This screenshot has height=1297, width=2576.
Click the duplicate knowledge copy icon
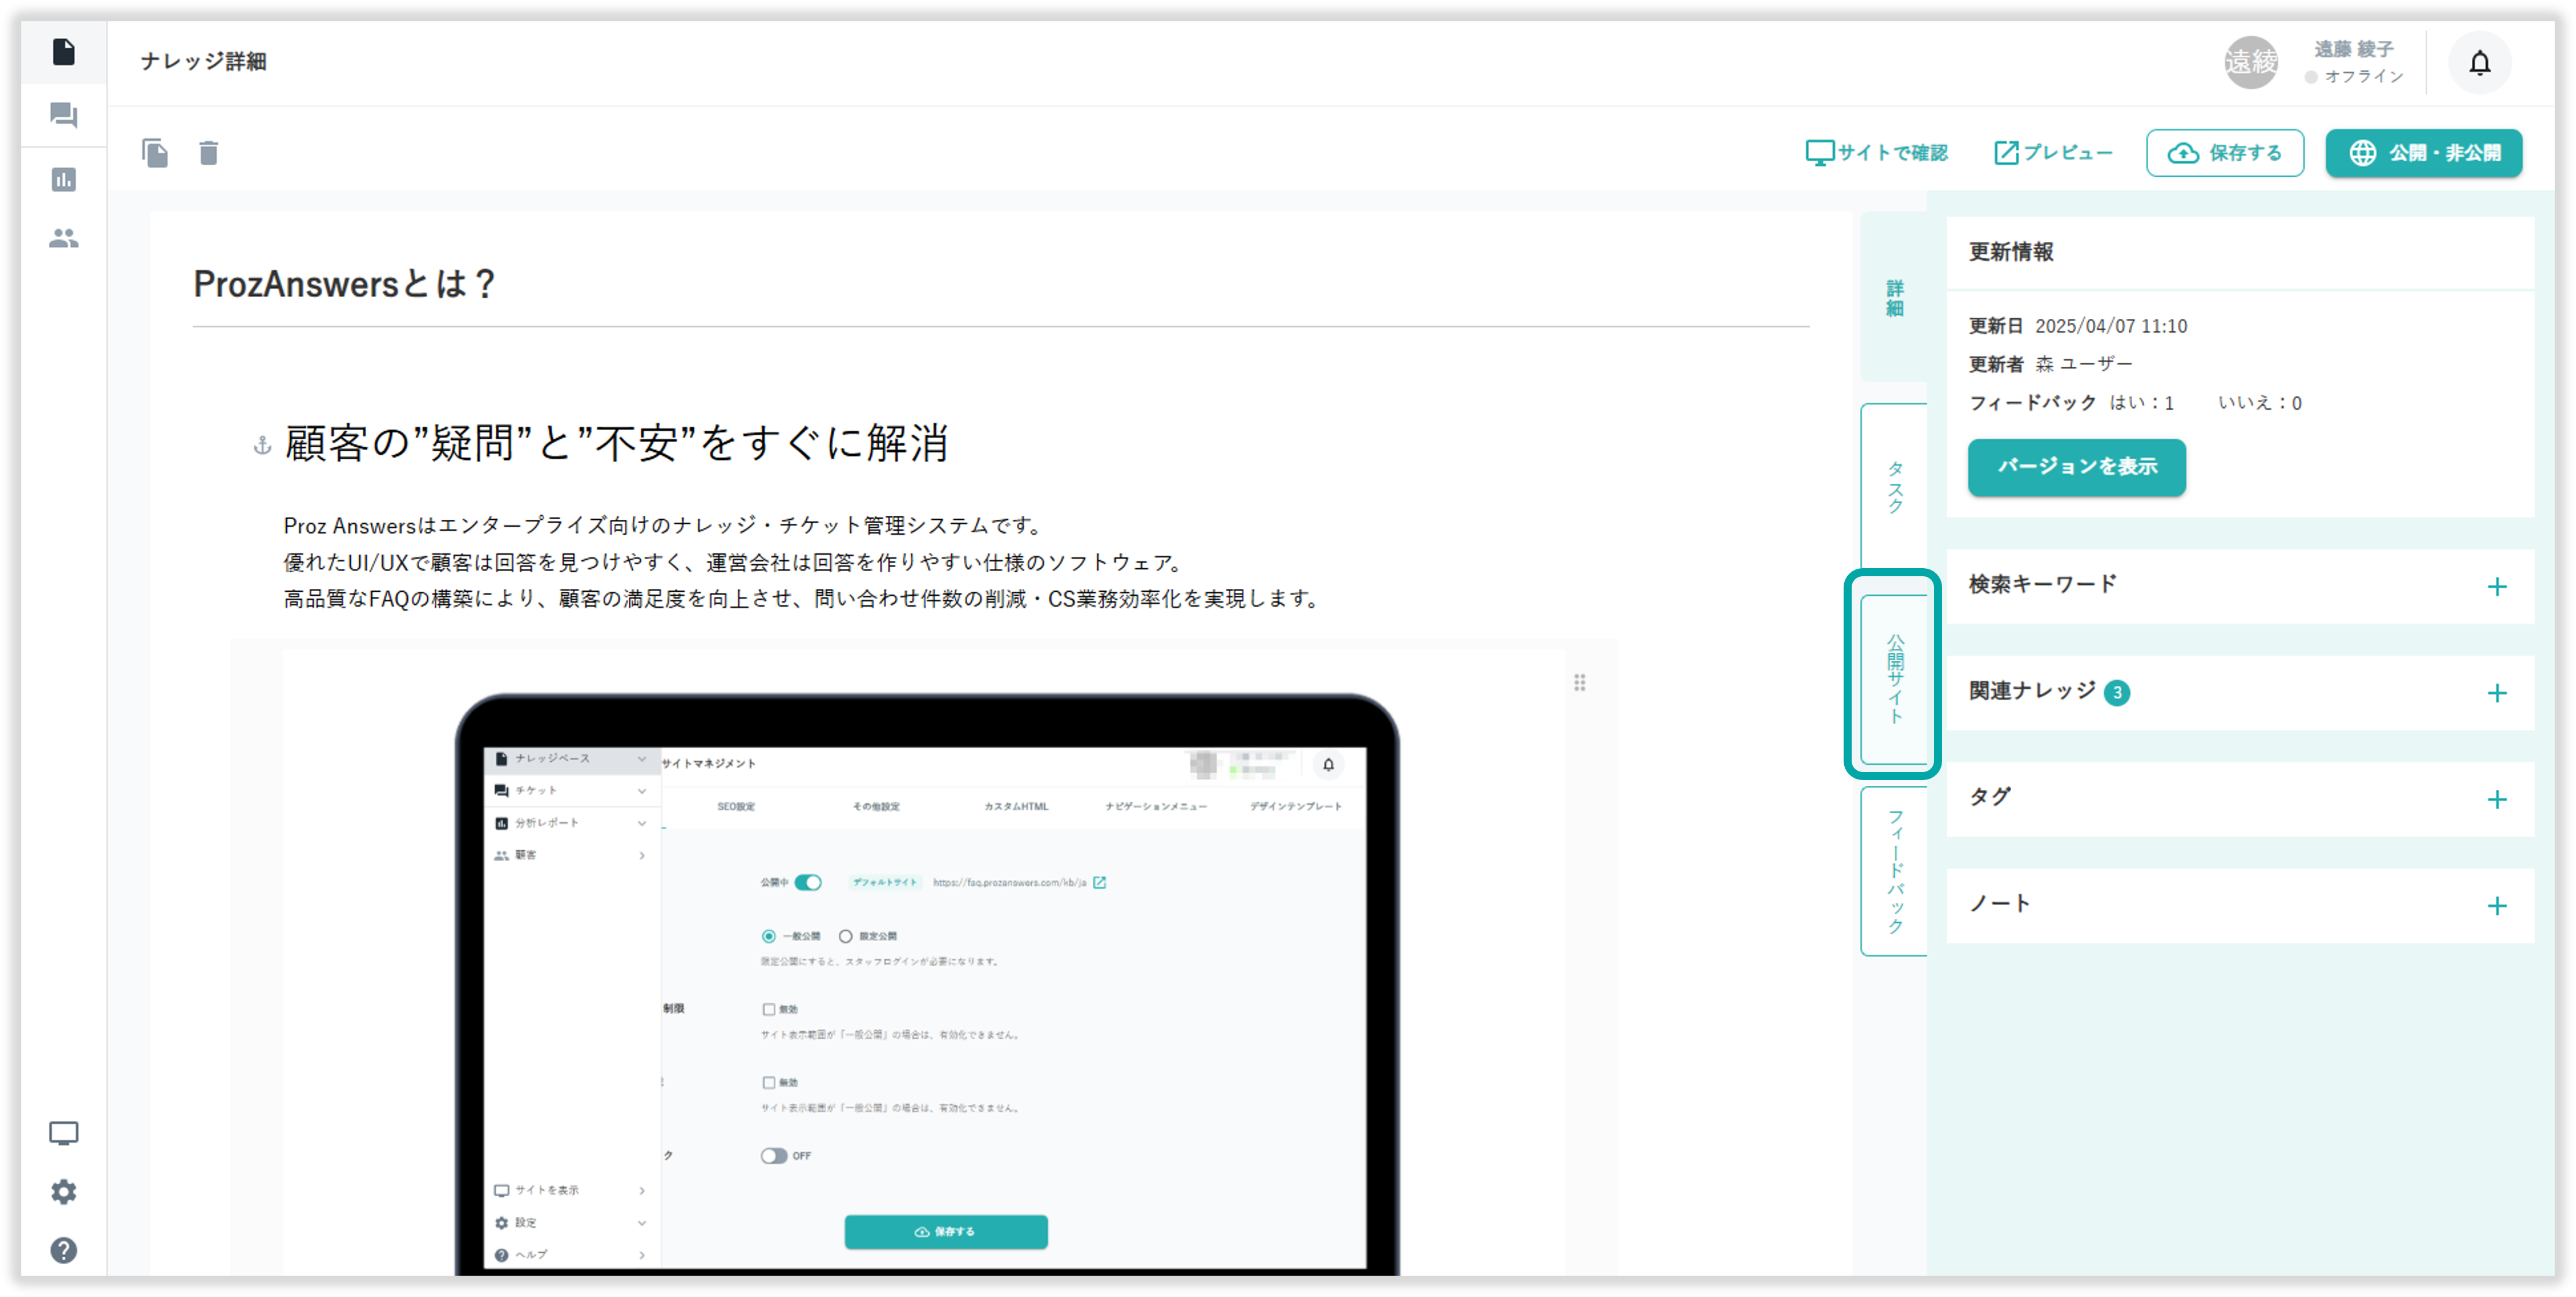click(155, 153)
